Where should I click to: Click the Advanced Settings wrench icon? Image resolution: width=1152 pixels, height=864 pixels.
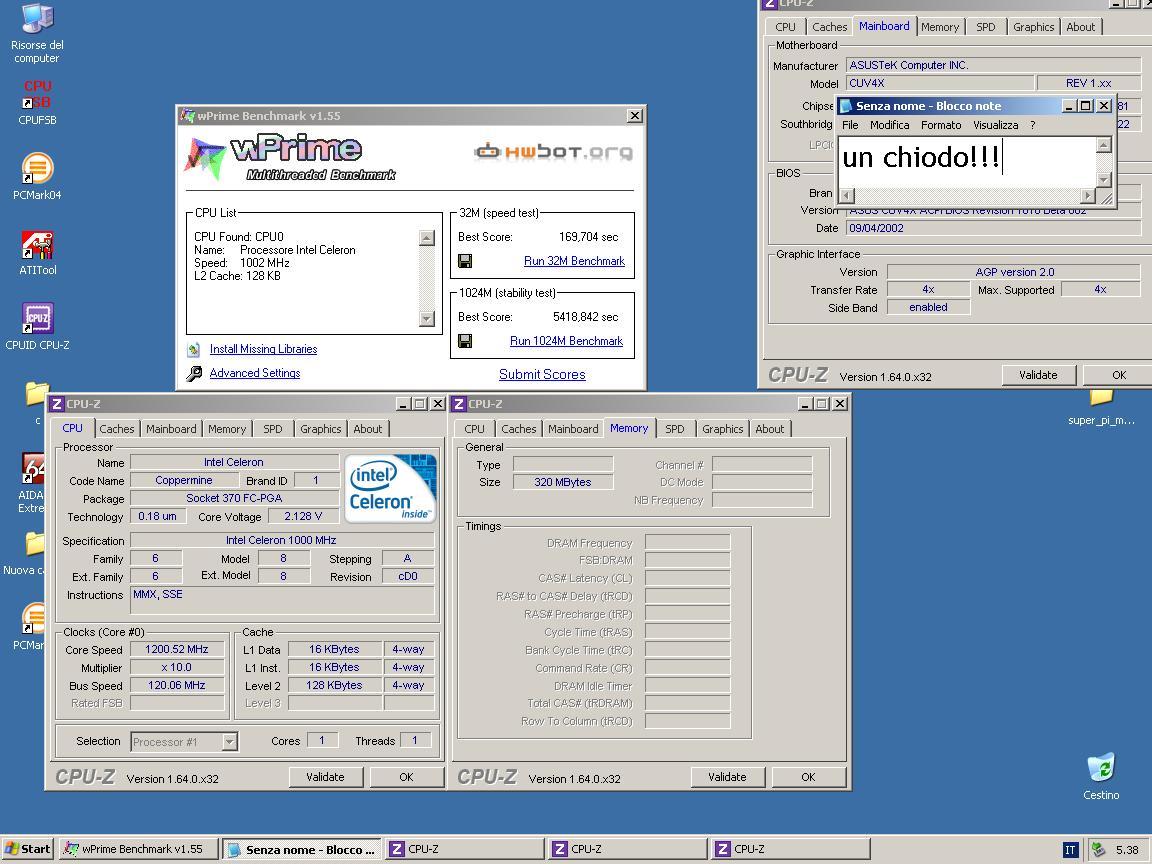[194, 373]
